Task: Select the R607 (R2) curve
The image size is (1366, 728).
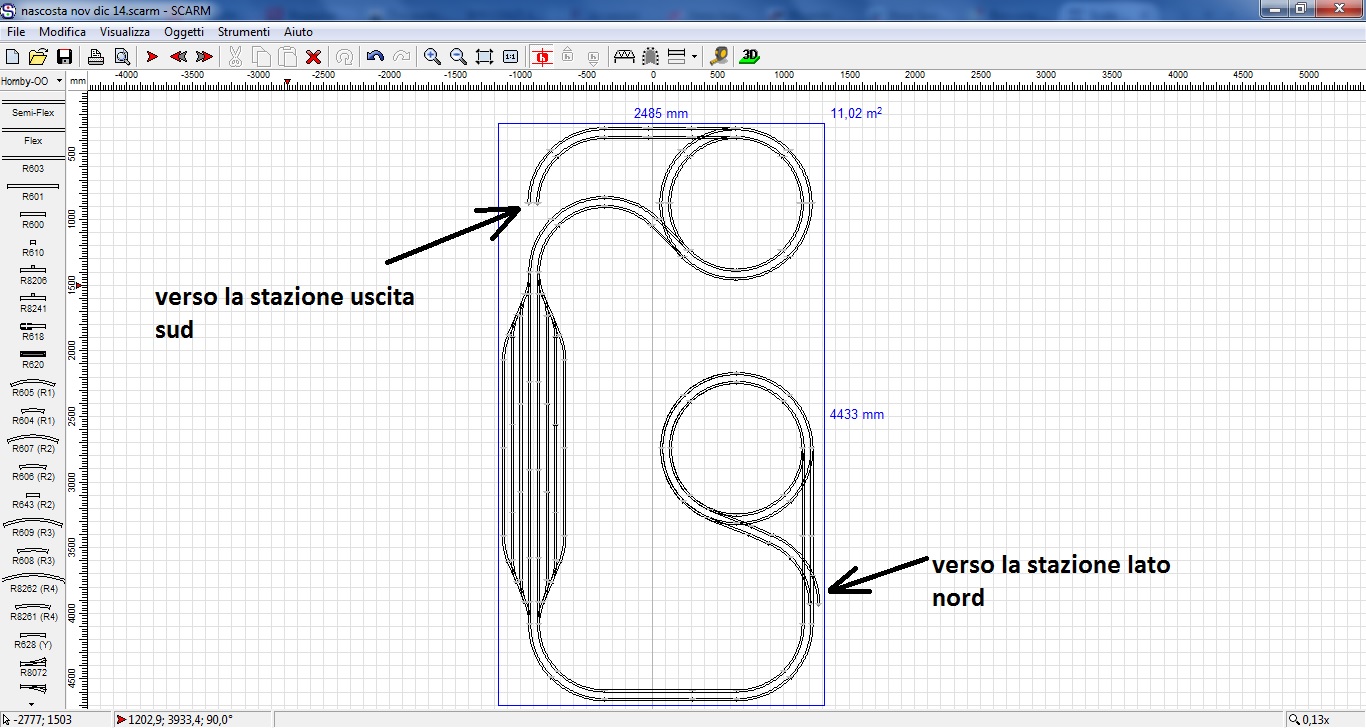Action: pos(33,445)
